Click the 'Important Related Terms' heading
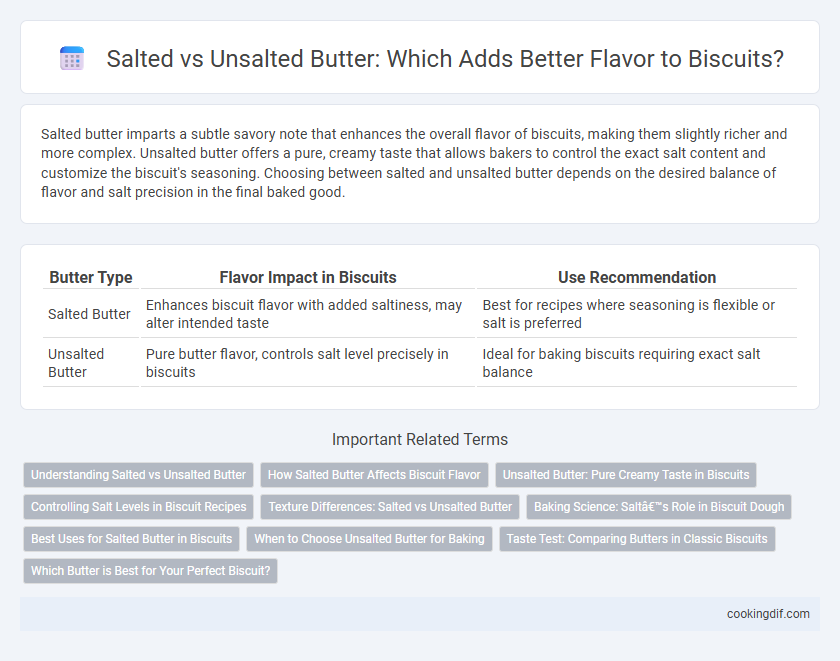The image size is (840, 661). (x=420, y=439)
